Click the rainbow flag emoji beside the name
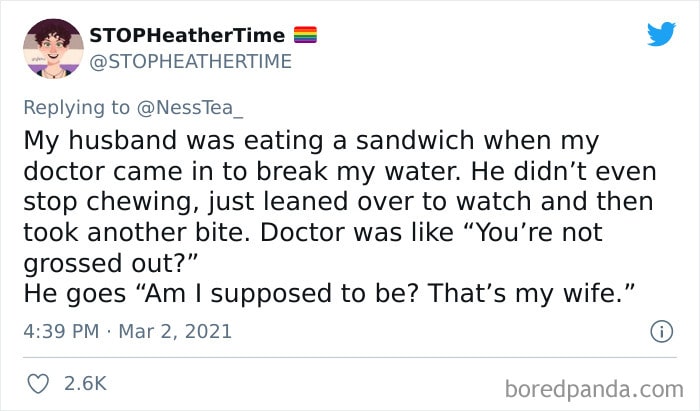Viewport: 700px width, 411px height. [x=305, y=35]
